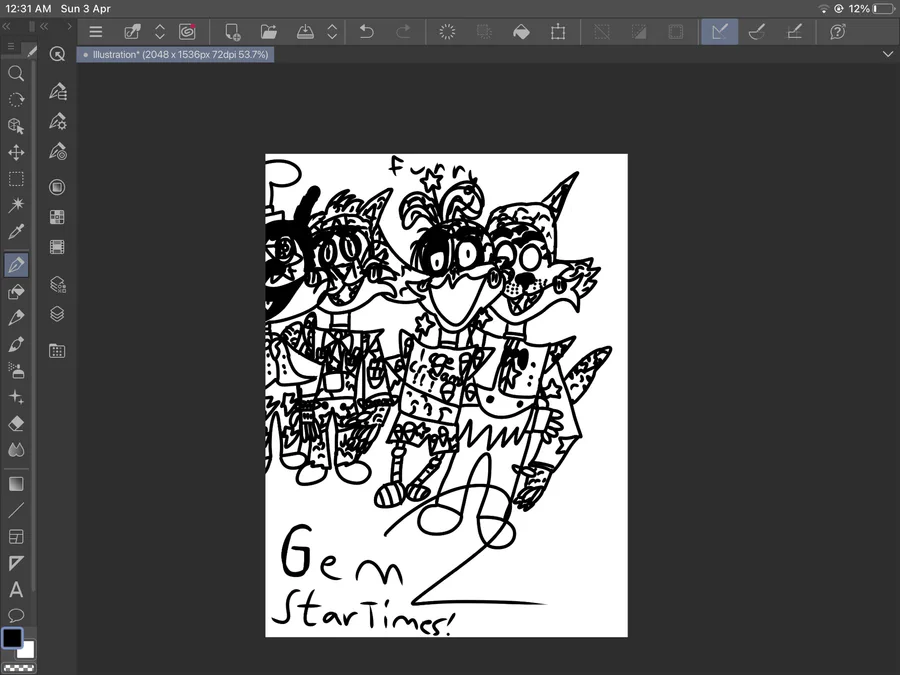Click the Fill bucket command
This screenshot has width=900, height=675.
click(x=521, y=32)
